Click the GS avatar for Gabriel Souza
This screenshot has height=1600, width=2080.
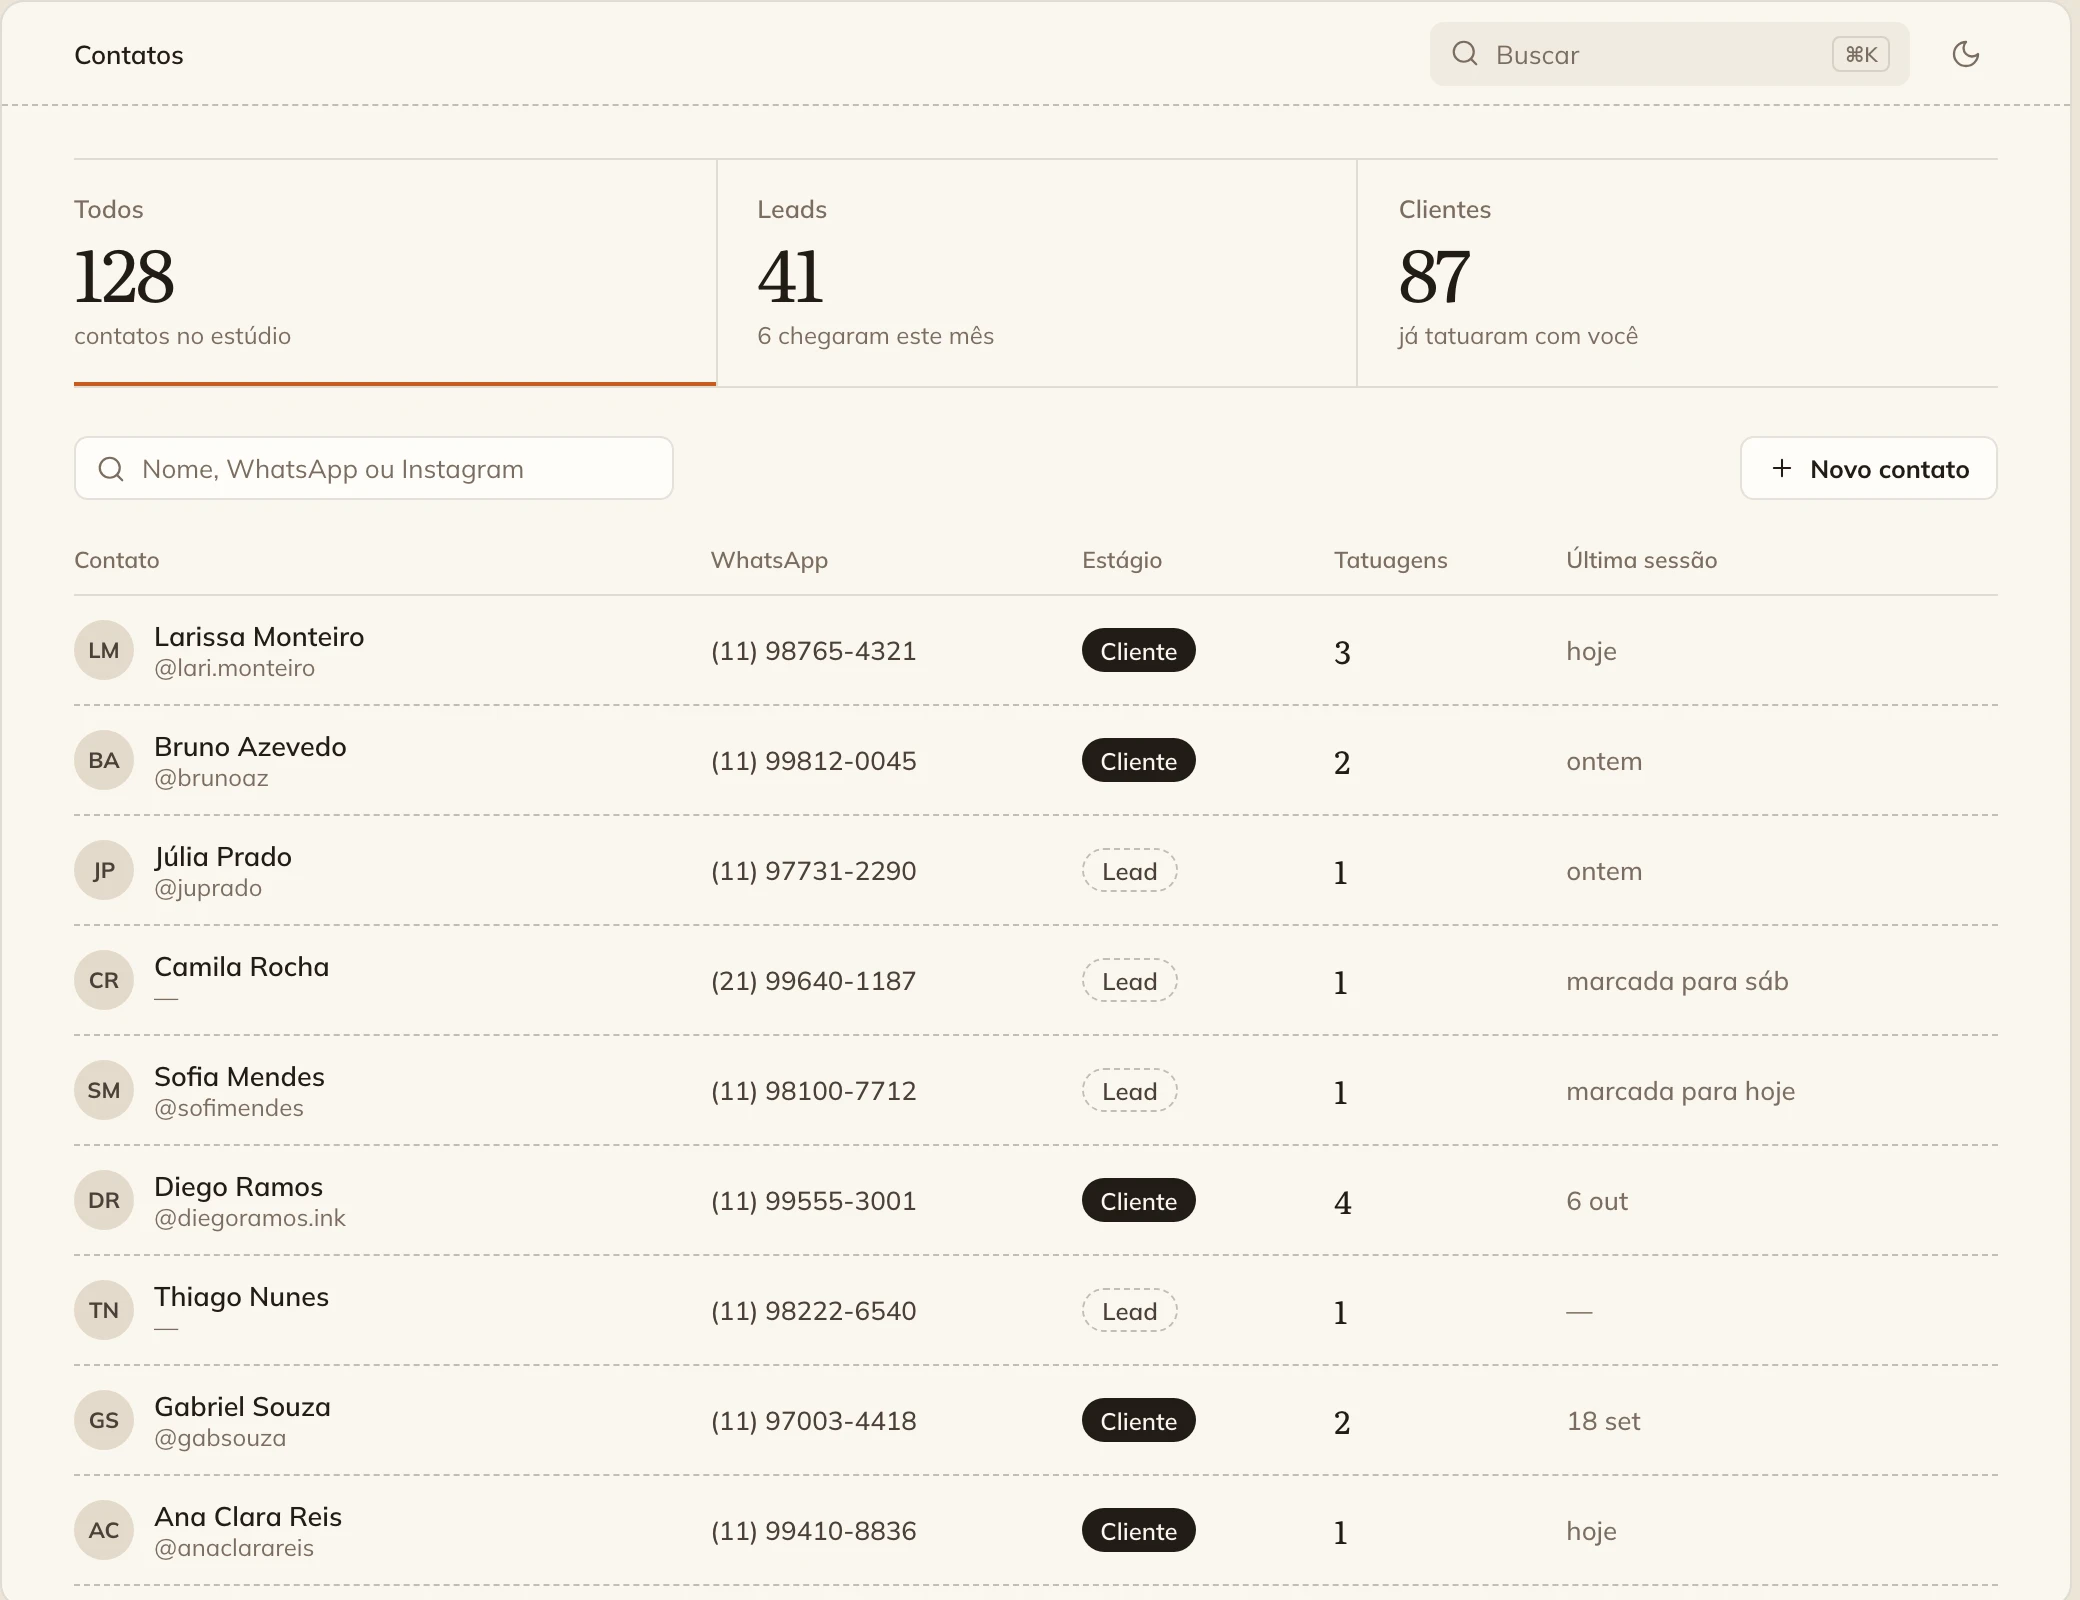coord(104,1420)
